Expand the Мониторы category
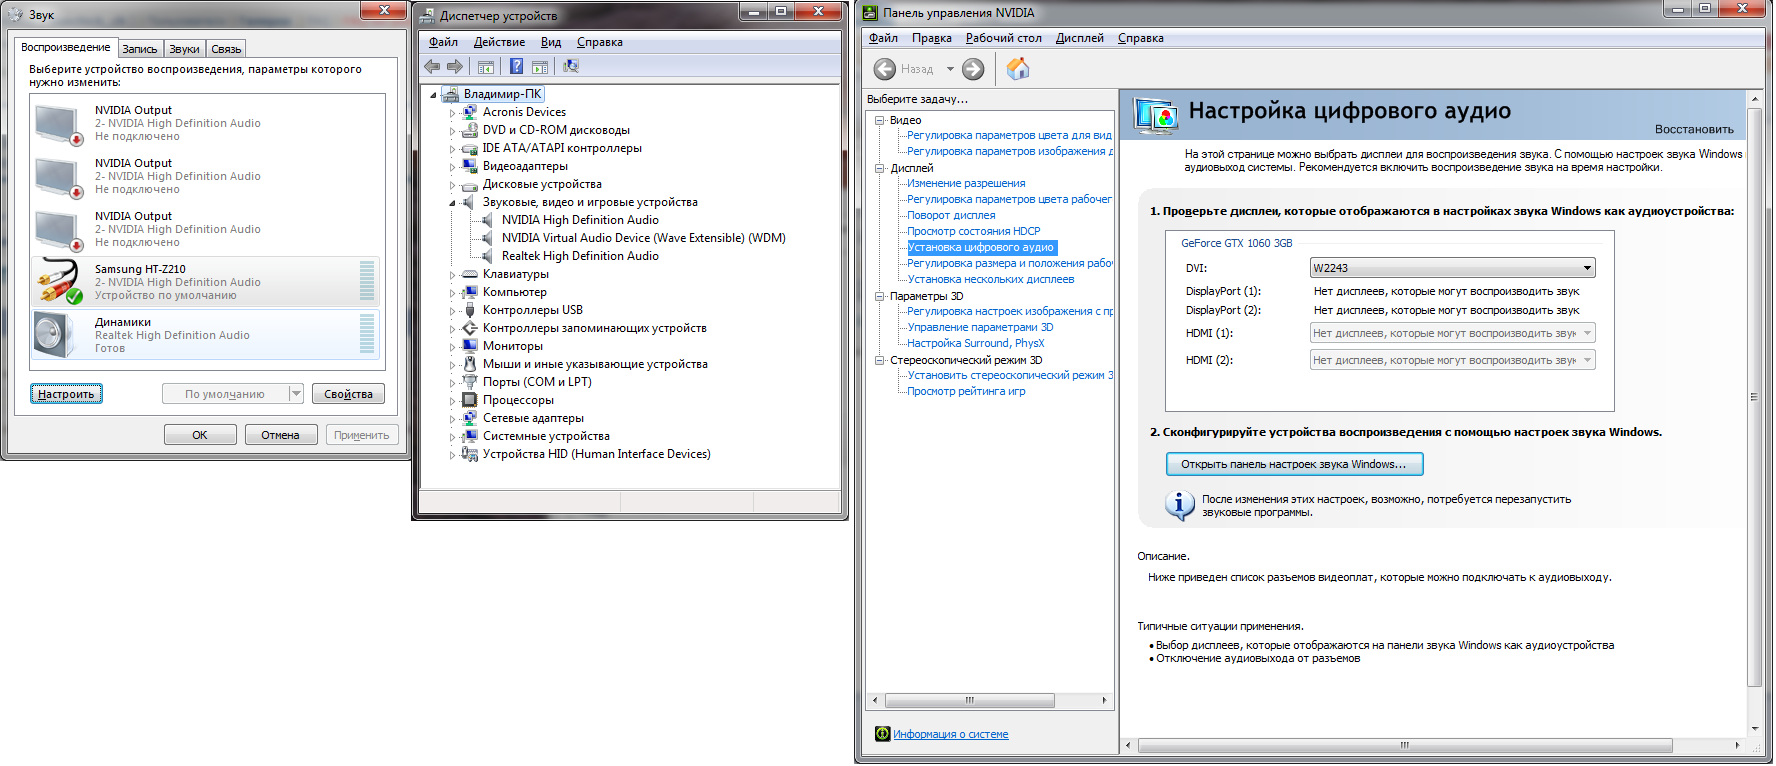 (x=452, y=347)
